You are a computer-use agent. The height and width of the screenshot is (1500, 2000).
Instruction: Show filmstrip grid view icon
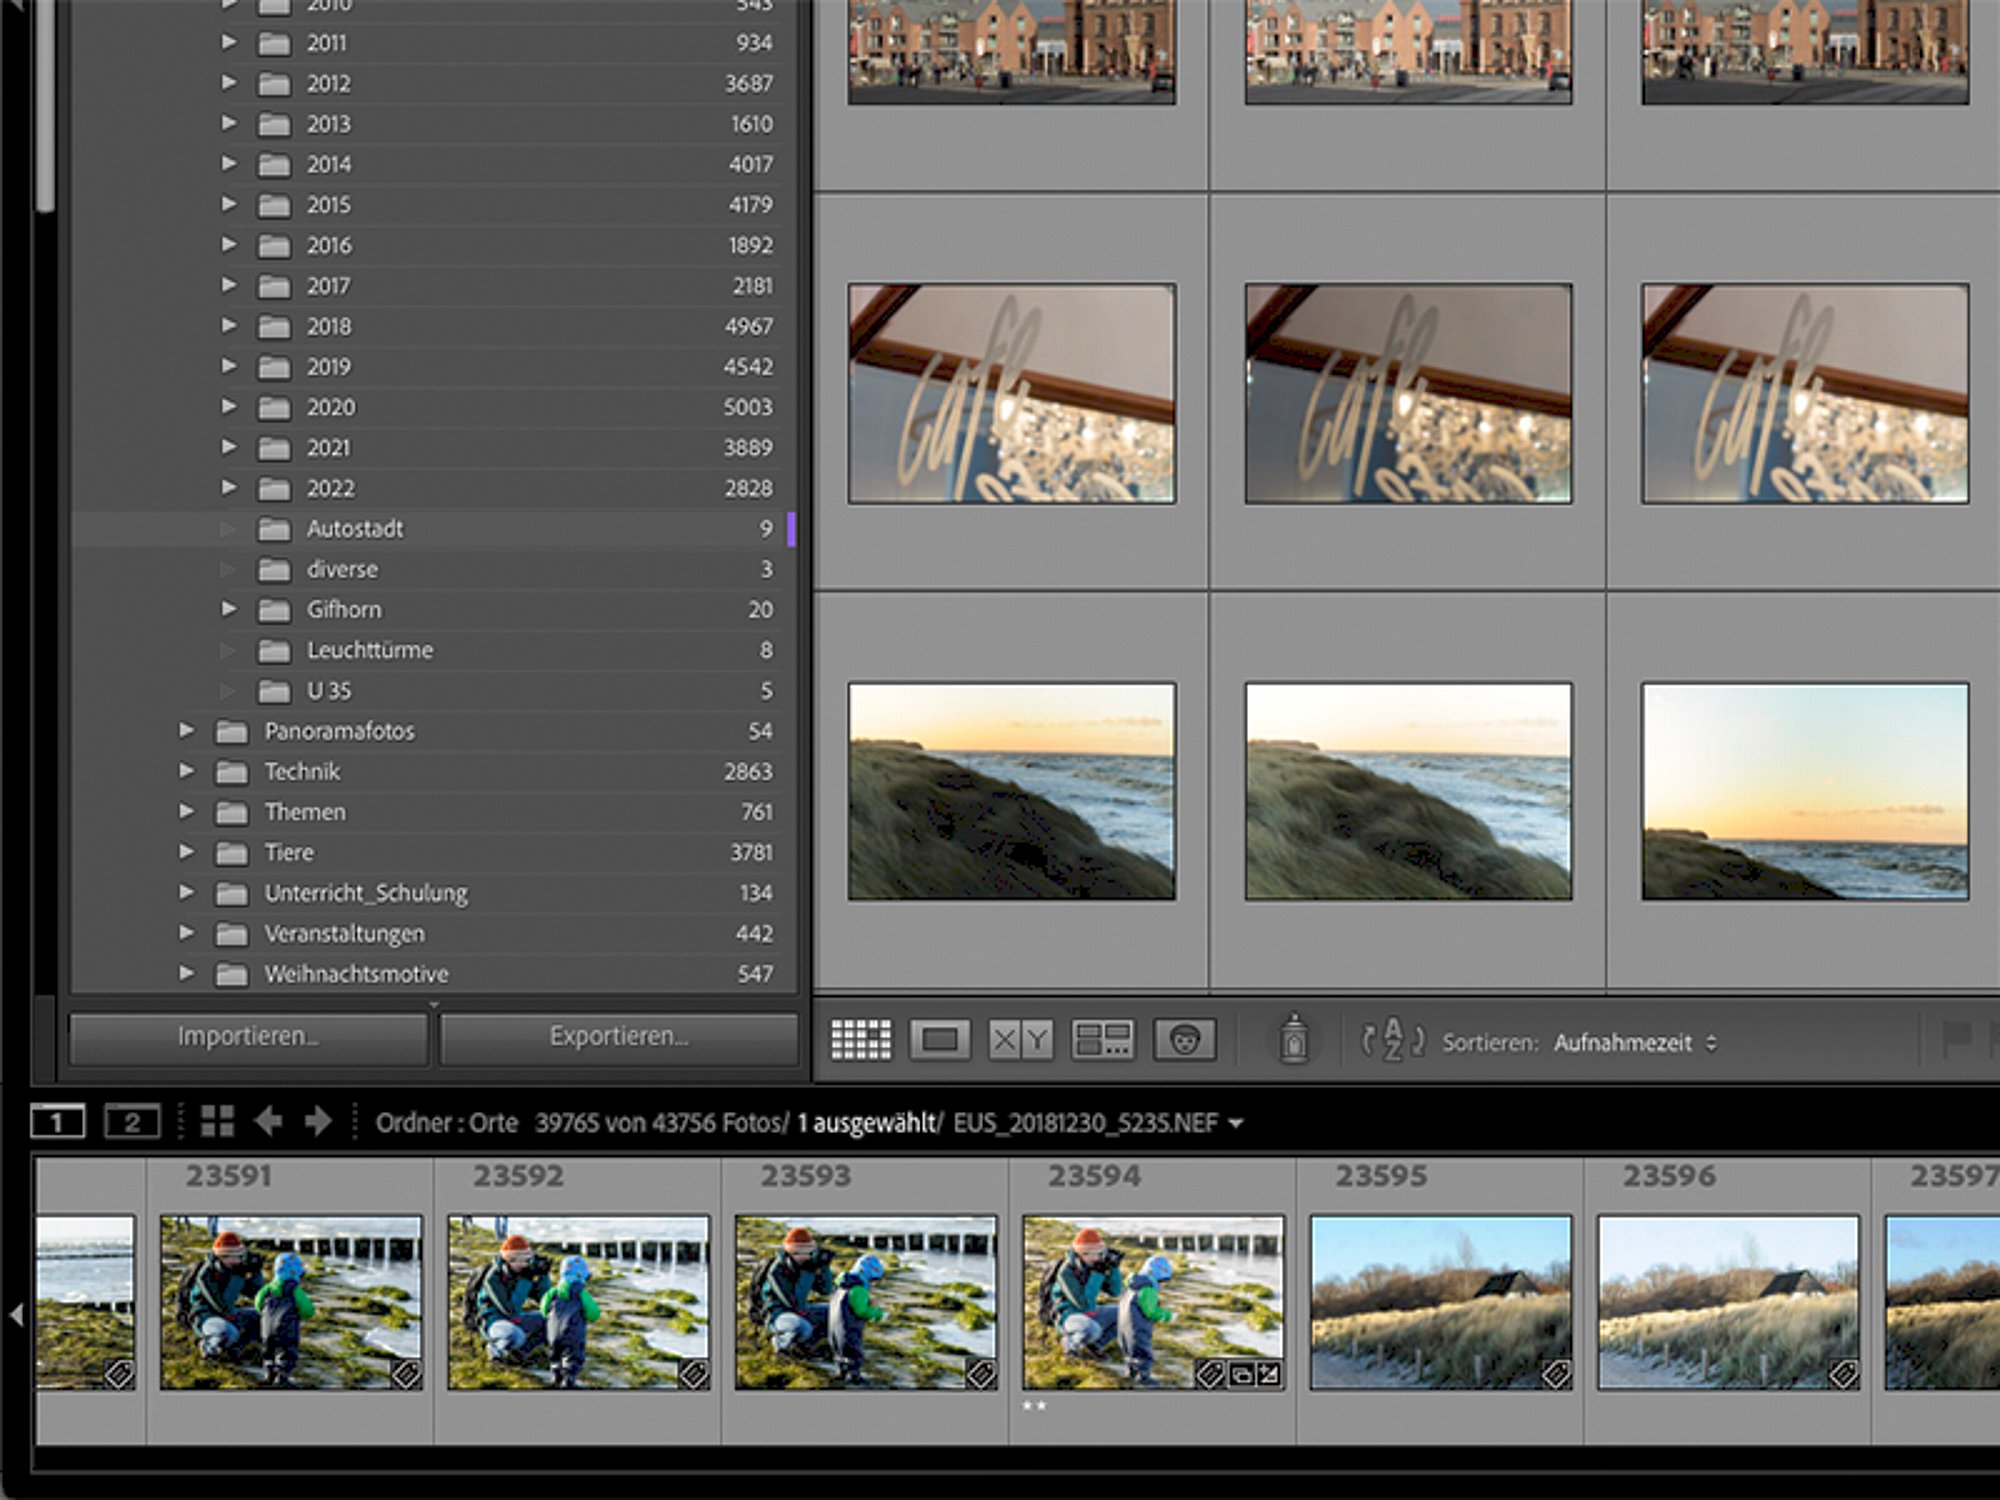(x=217, y=1122)
